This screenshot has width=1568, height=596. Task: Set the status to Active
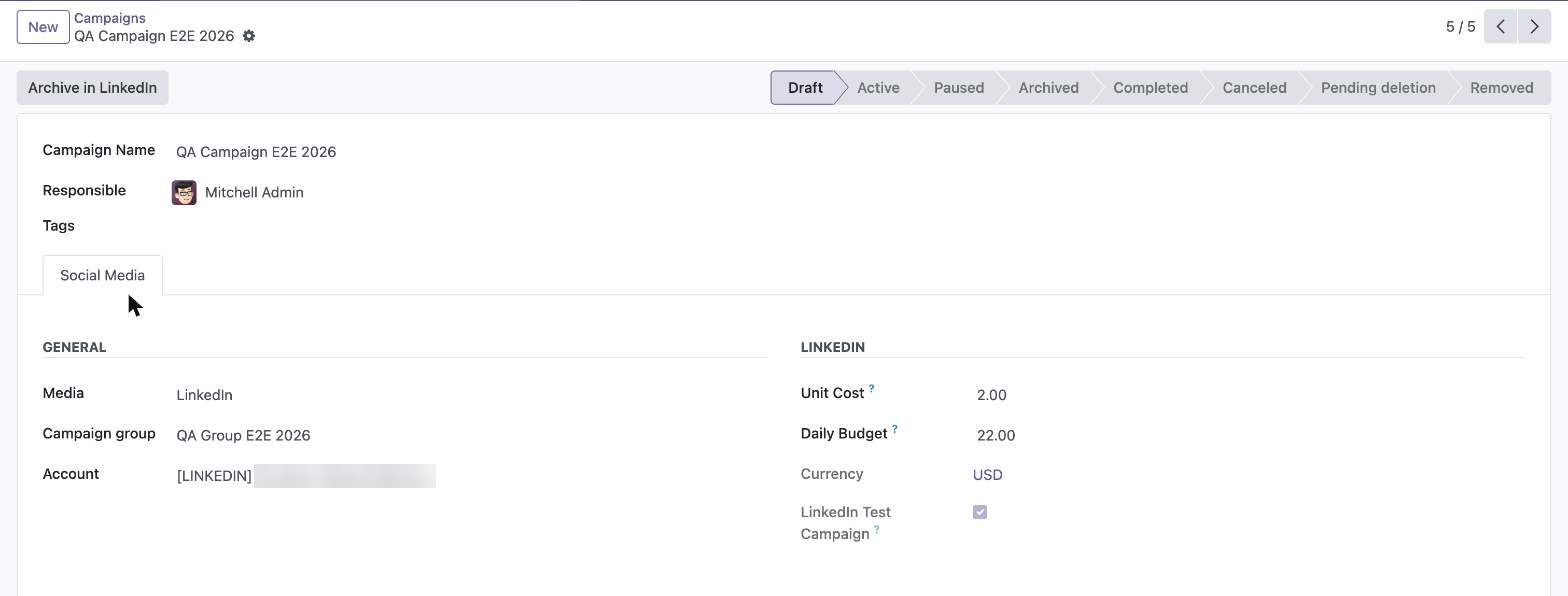[x=878, y=88]
